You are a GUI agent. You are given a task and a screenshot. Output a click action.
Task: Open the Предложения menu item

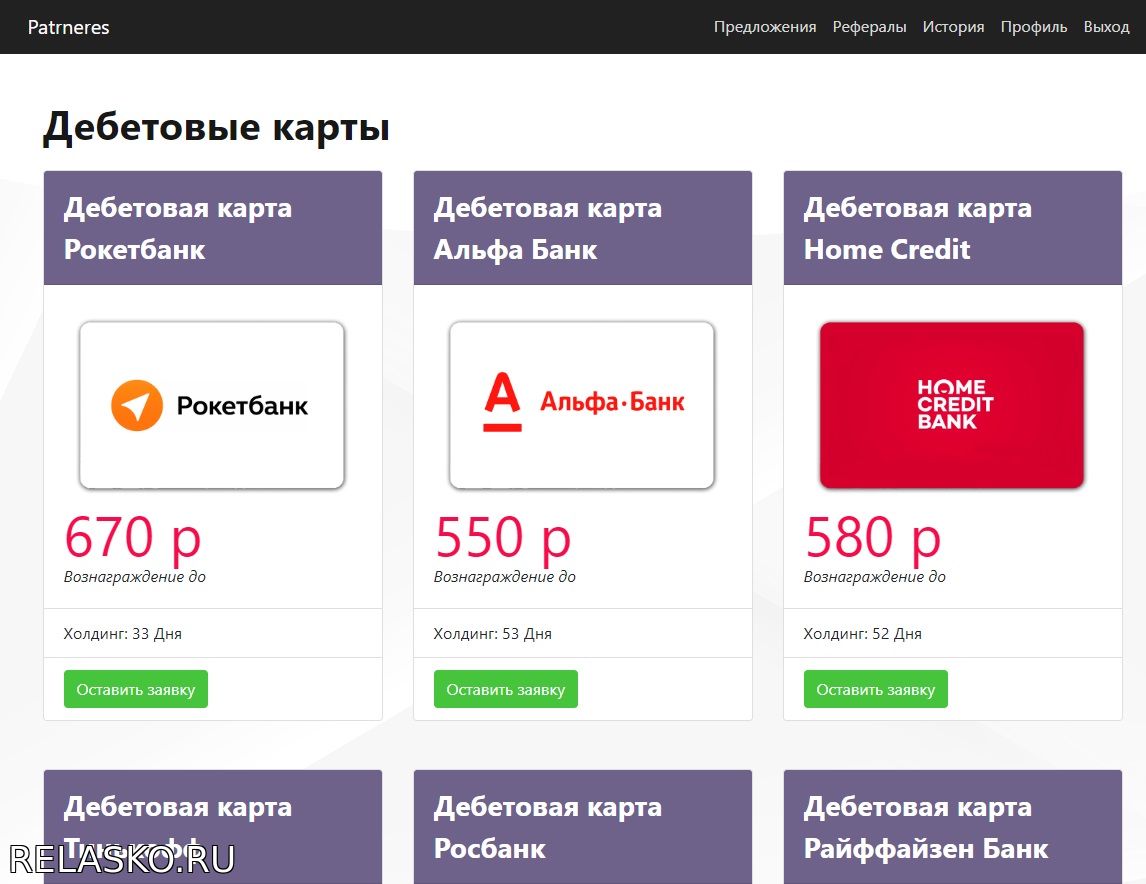click(764, 27)
